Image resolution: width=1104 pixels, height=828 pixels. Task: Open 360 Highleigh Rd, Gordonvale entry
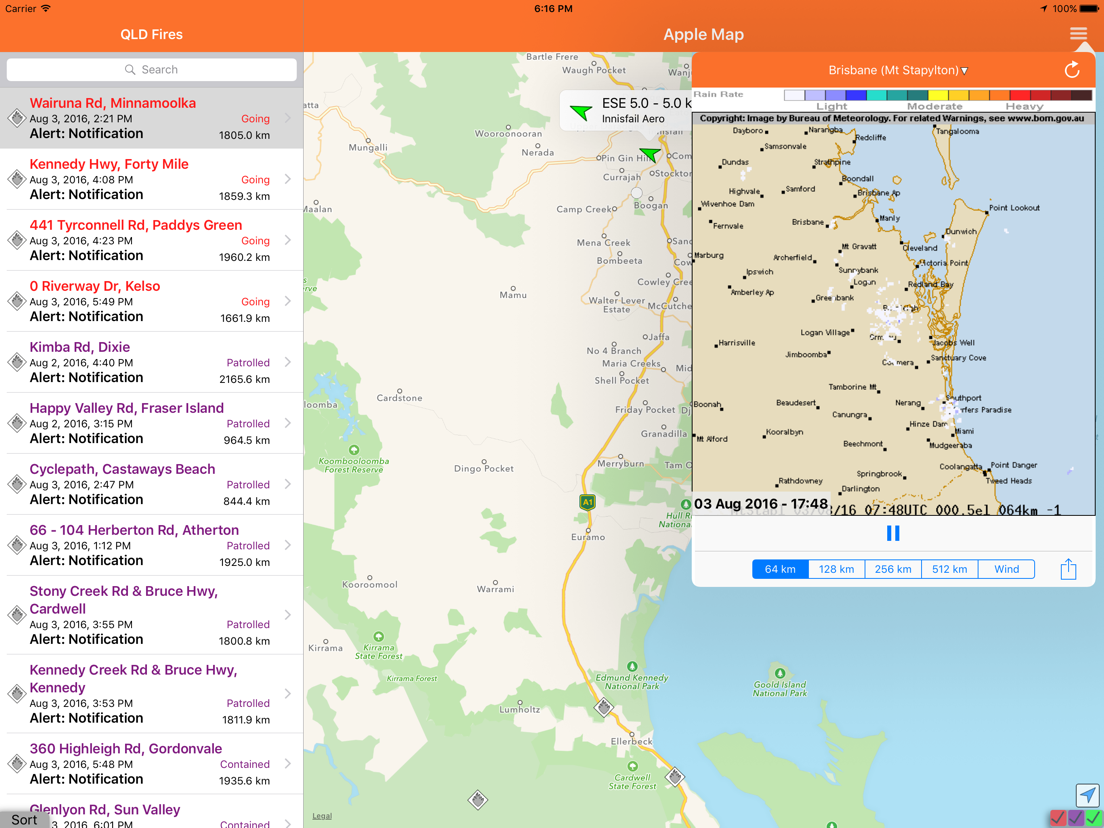(151, 763)
